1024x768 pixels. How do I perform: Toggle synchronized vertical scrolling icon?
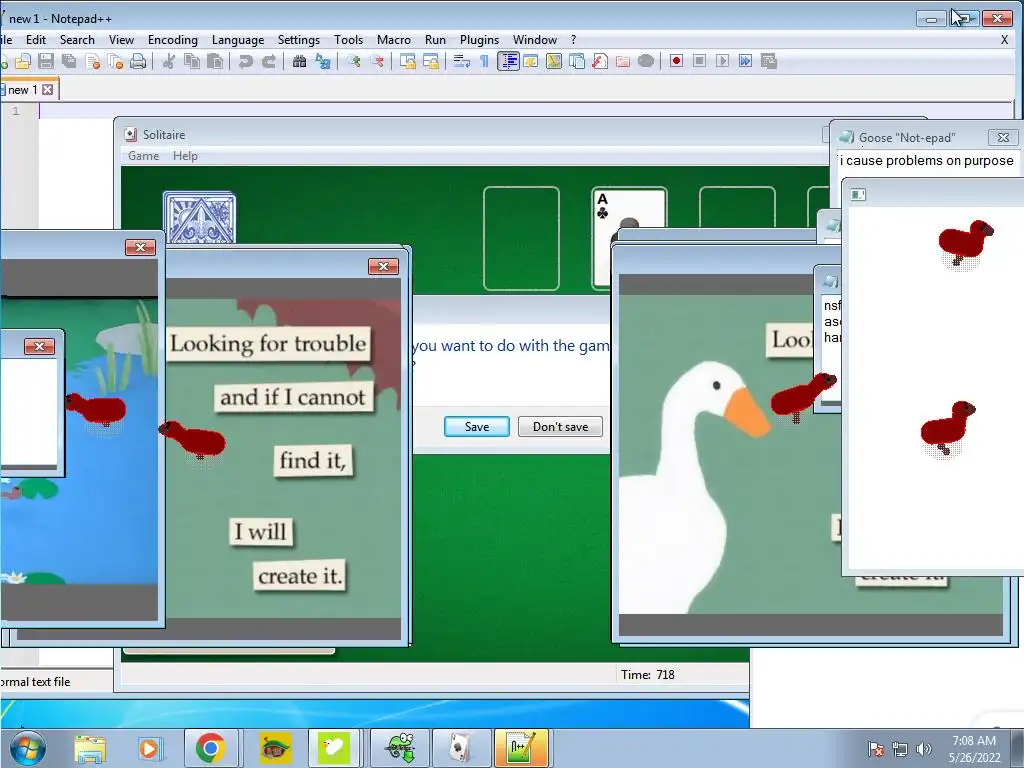tap(408, 61)
